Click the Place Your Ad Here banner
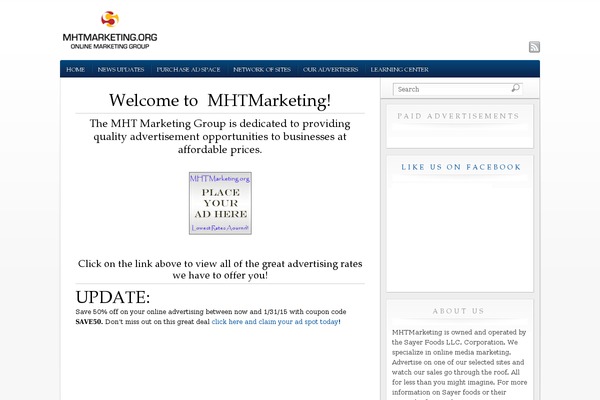 pos(220,203)
